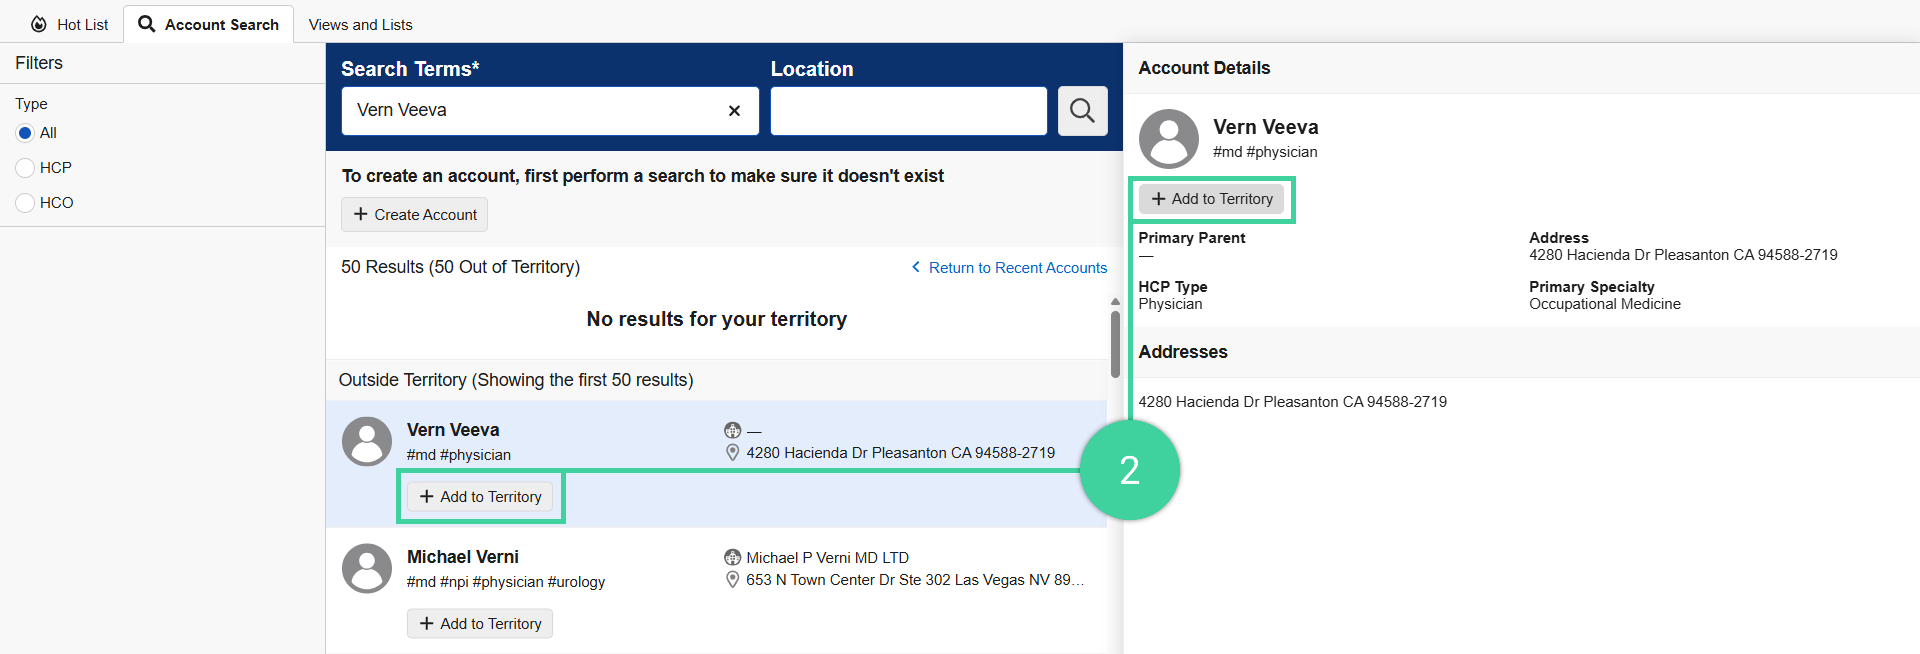Select Vern Veeva search result name
Image resolution: width=1920 pixels, height=654 pixels.
tap(453, 430)
